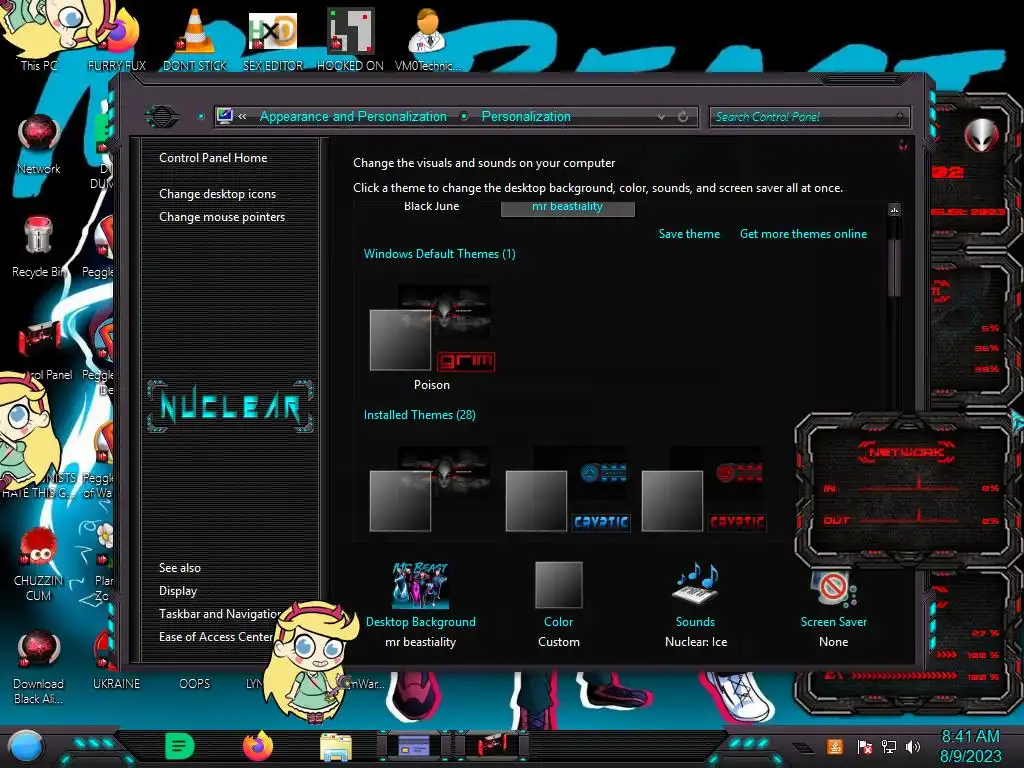Open the Sounds settings icon
1024x768 pixels.
pos(696,585)
